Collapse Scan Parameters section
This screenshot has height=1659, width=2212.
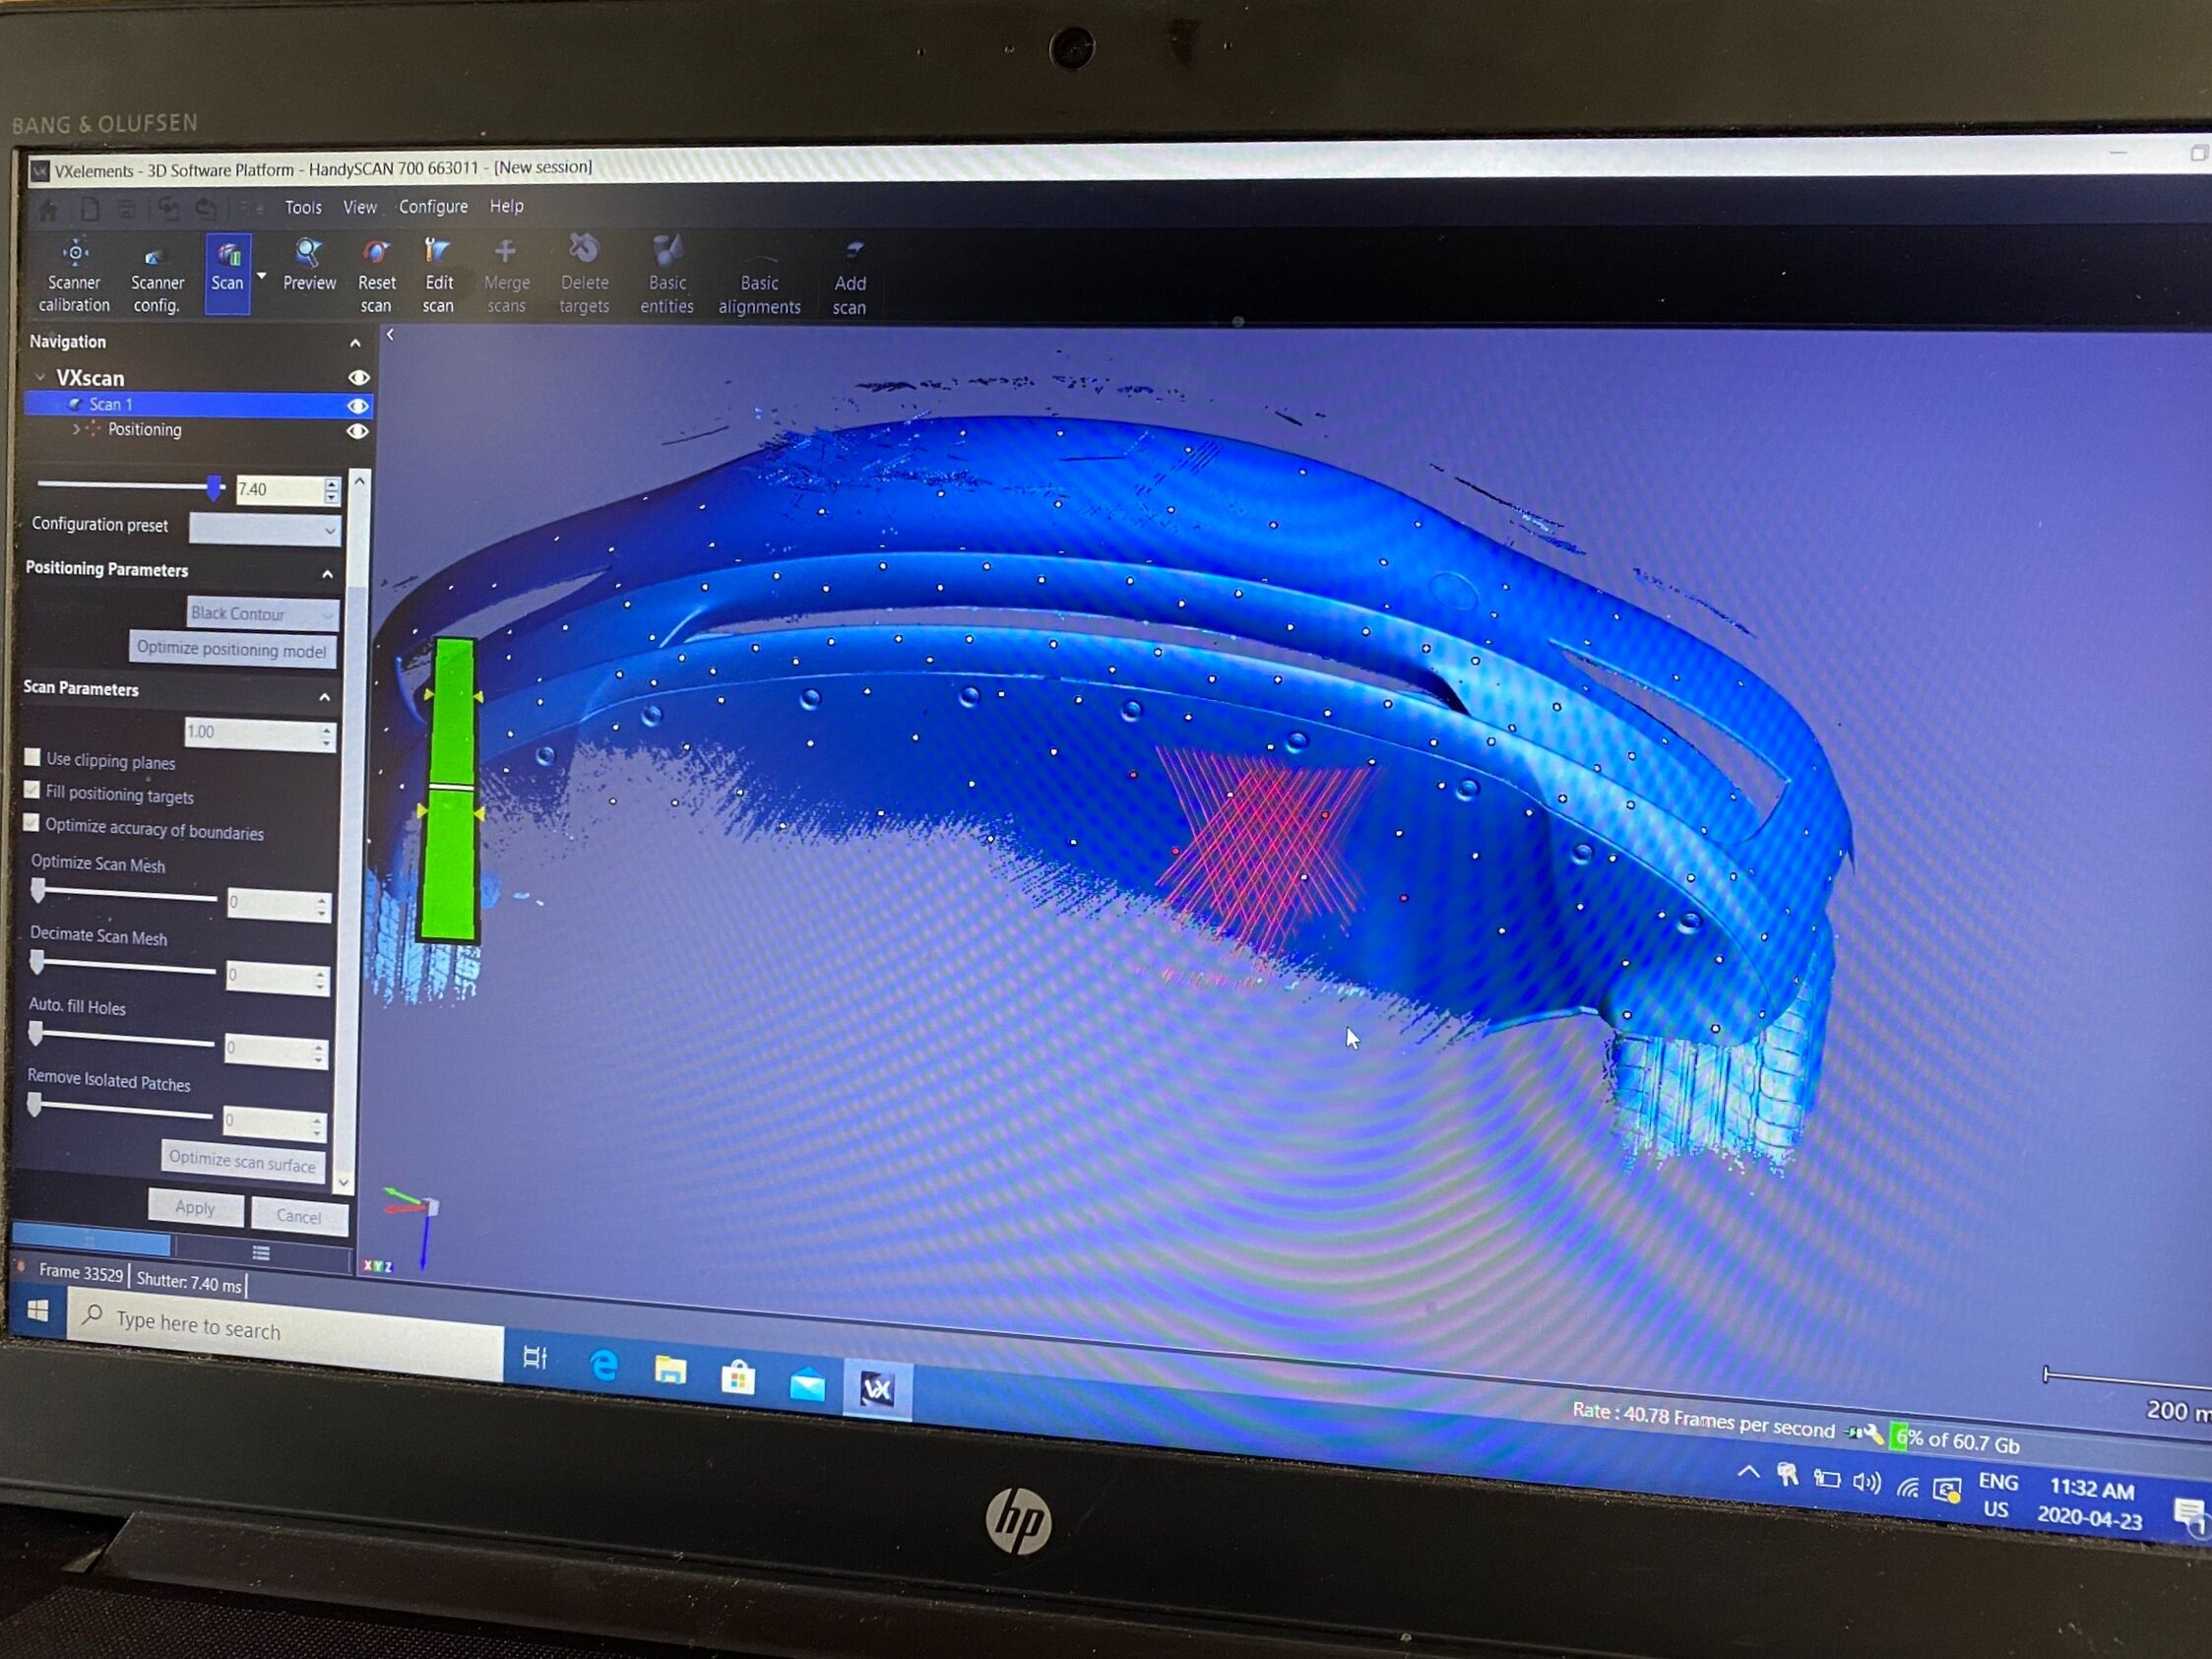(324, 696)
